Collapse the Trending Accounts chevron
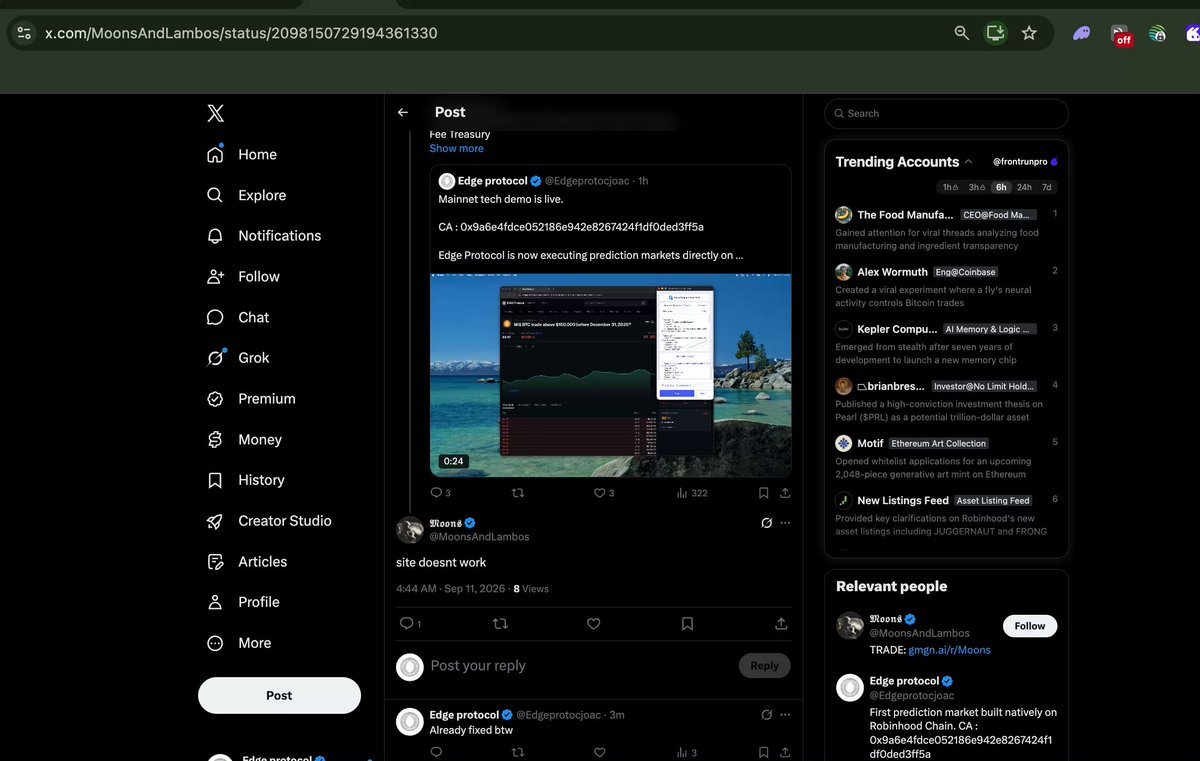This screenshot has height=761, width=1200. [968, 162]
